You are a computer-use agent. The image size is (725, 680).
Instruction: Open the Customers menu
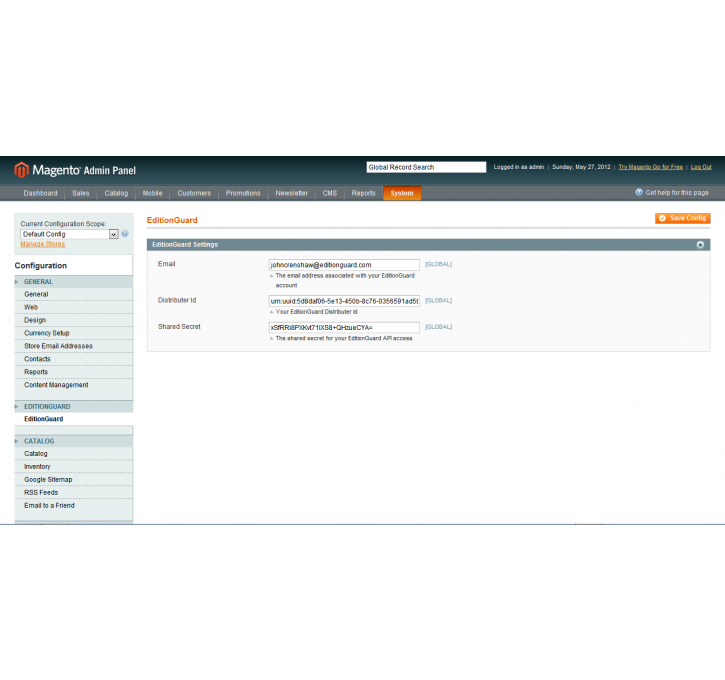[x=194, y=193]
